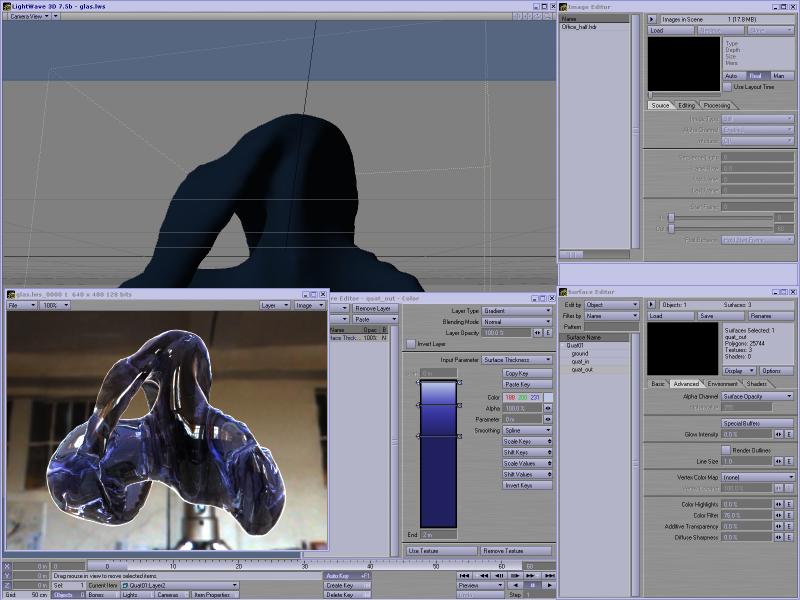The height and width of the screenshot is (600, 800).
Task: Switch to the Shaders tab in Surface Editor
Action: [757, 384]
